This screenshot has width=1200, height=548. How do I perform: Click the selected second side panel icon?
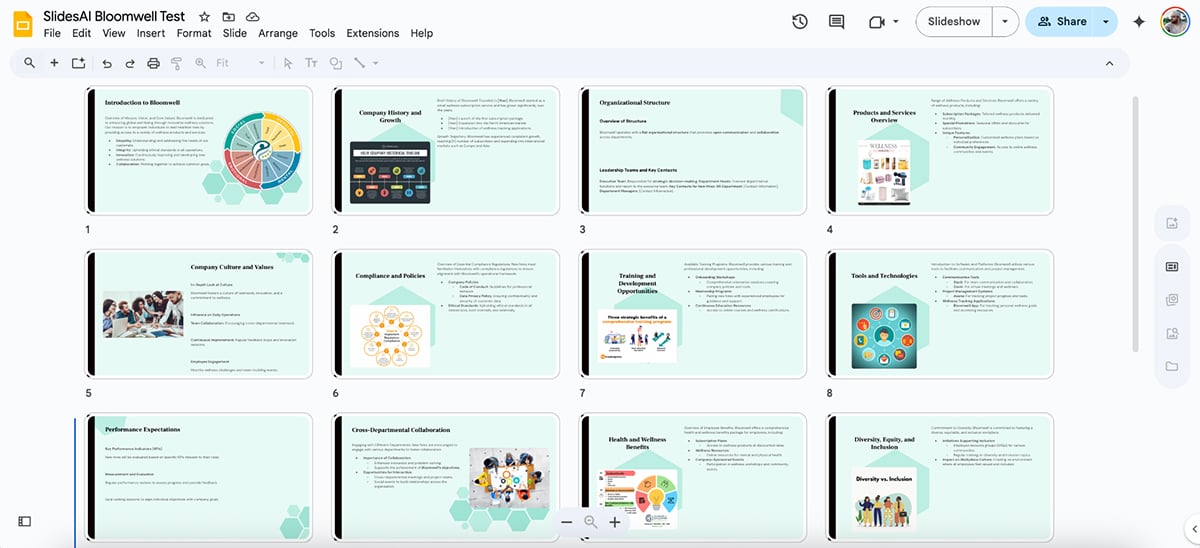[x=1172, y=266]
